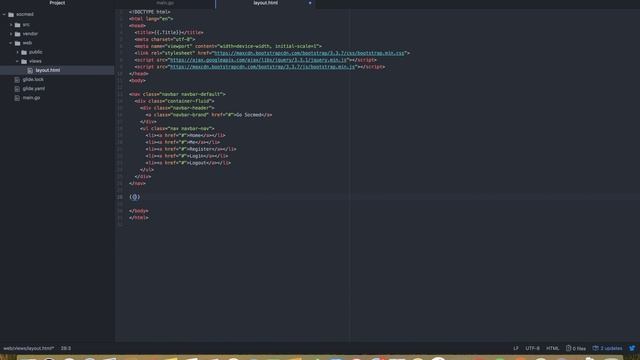Image resolution: width=640 pixels, height=360 pixels.
Task: Click the glide.yaml file icon
Action: click(x=17, y=89)
